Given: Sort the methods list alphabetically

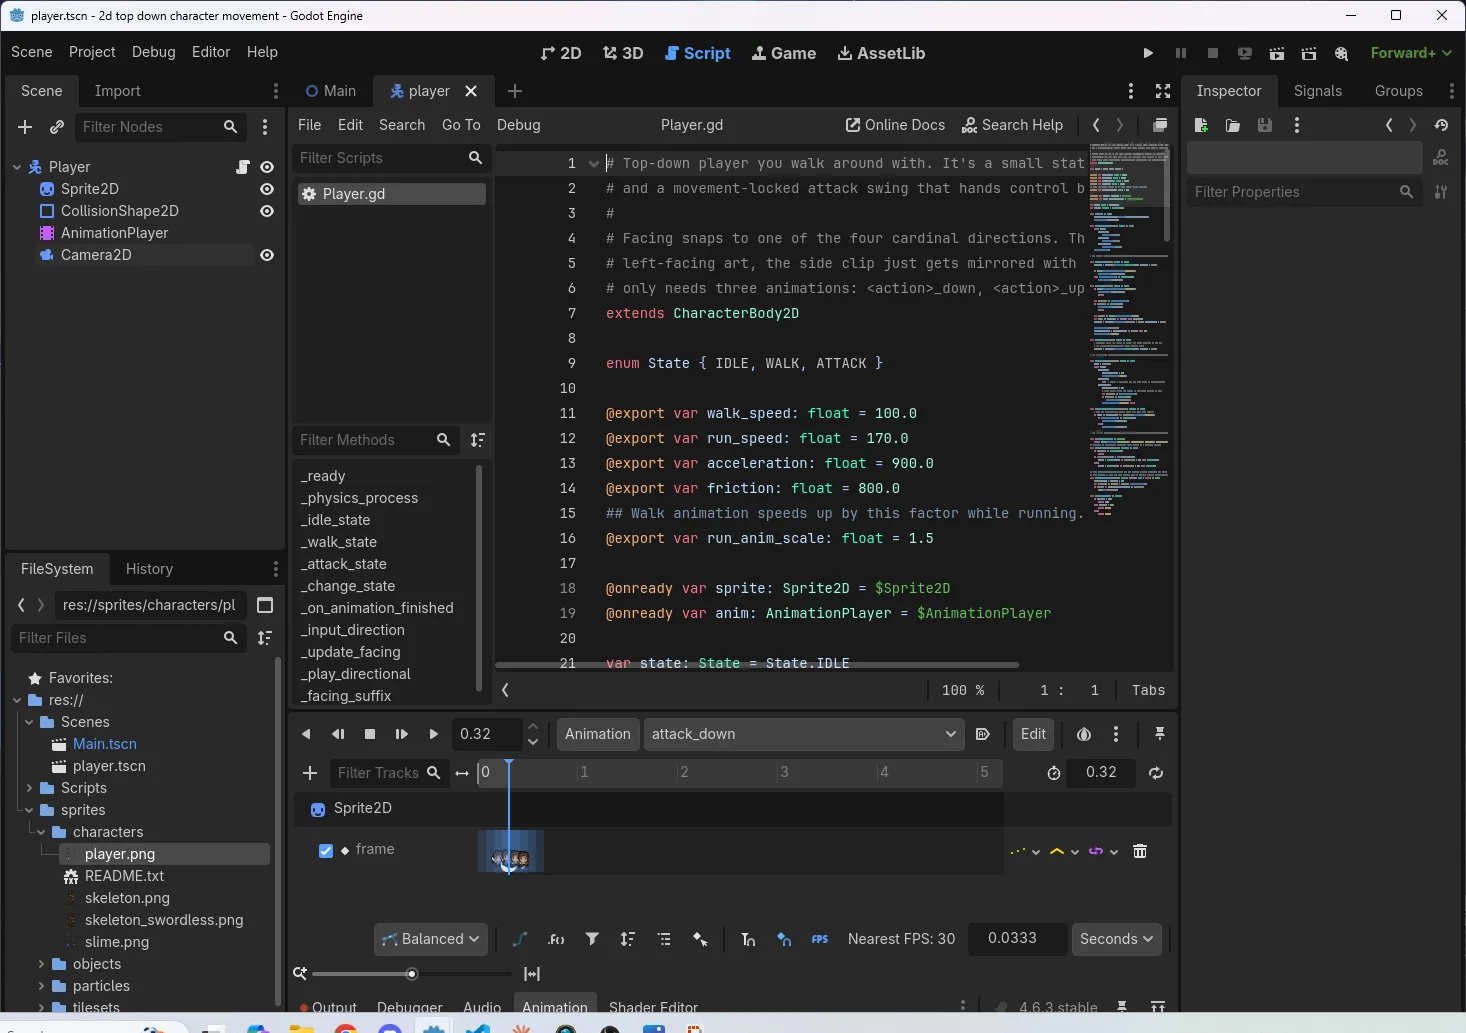Looking at the screenshot, I should tap(478, 440).
